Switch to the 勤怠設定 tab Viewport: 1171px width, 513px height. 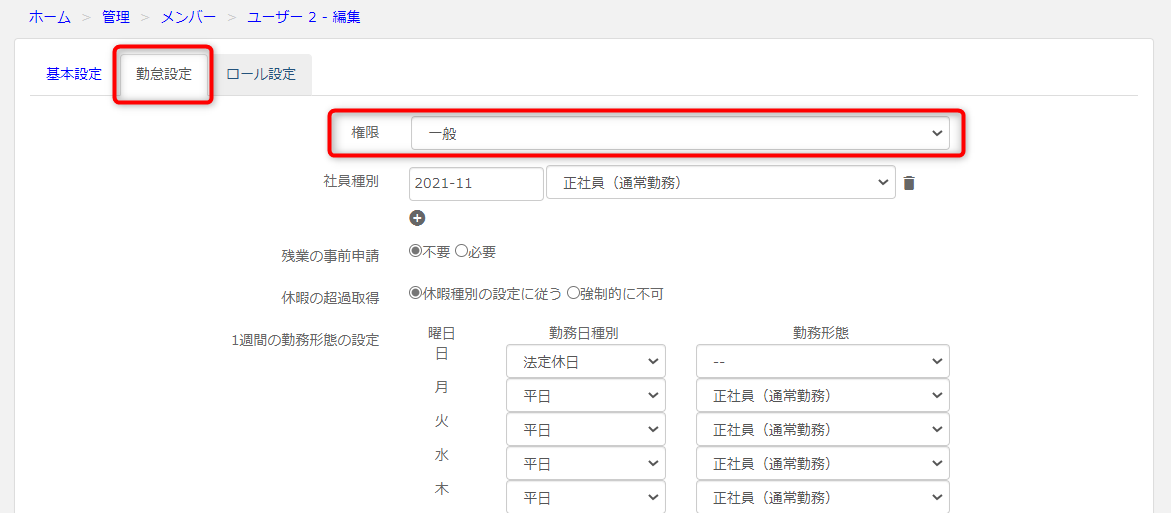[x=164, y=75]
